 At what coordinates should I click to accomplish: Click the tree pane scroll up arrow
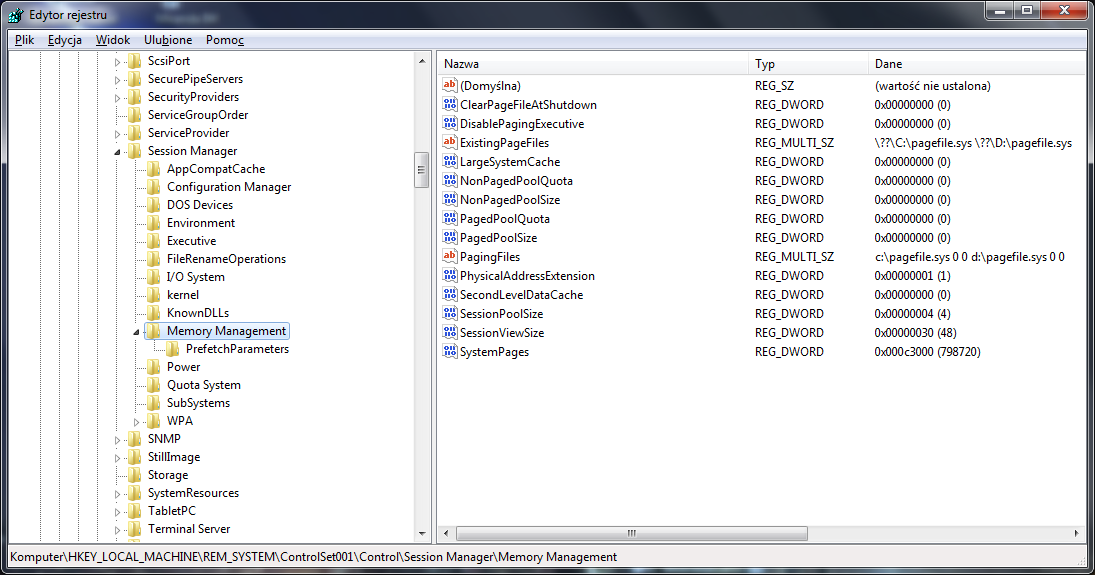(x=422, y=61)
